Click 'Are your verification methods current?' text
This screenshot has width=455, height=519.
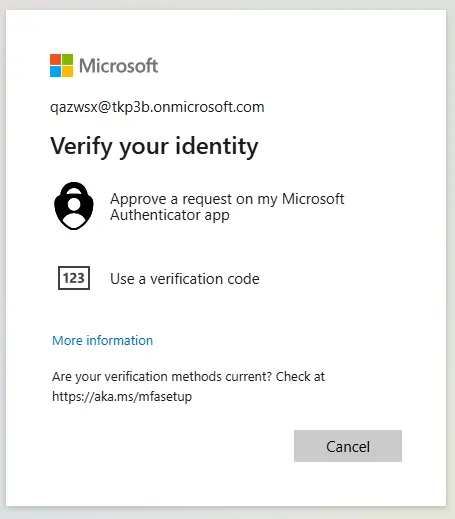[x=162, y=377]
